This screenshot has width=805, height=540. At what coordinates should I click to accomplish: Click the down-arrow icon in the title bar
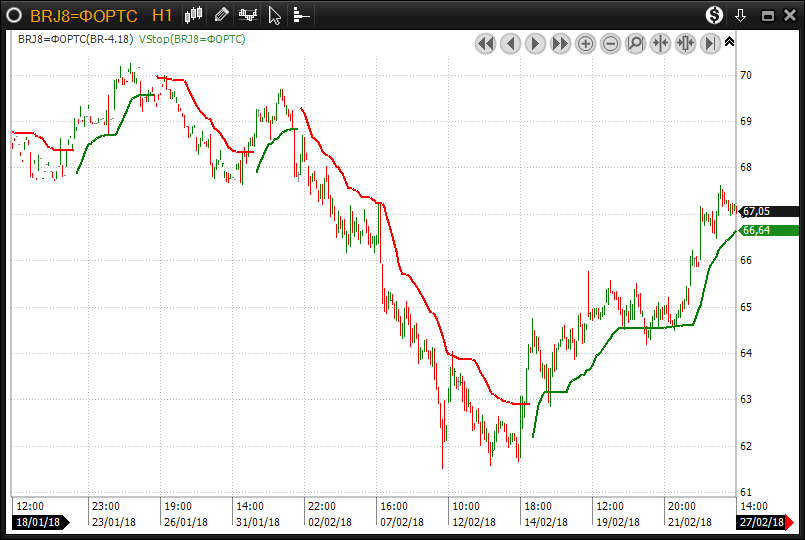(x=741, y=15)
